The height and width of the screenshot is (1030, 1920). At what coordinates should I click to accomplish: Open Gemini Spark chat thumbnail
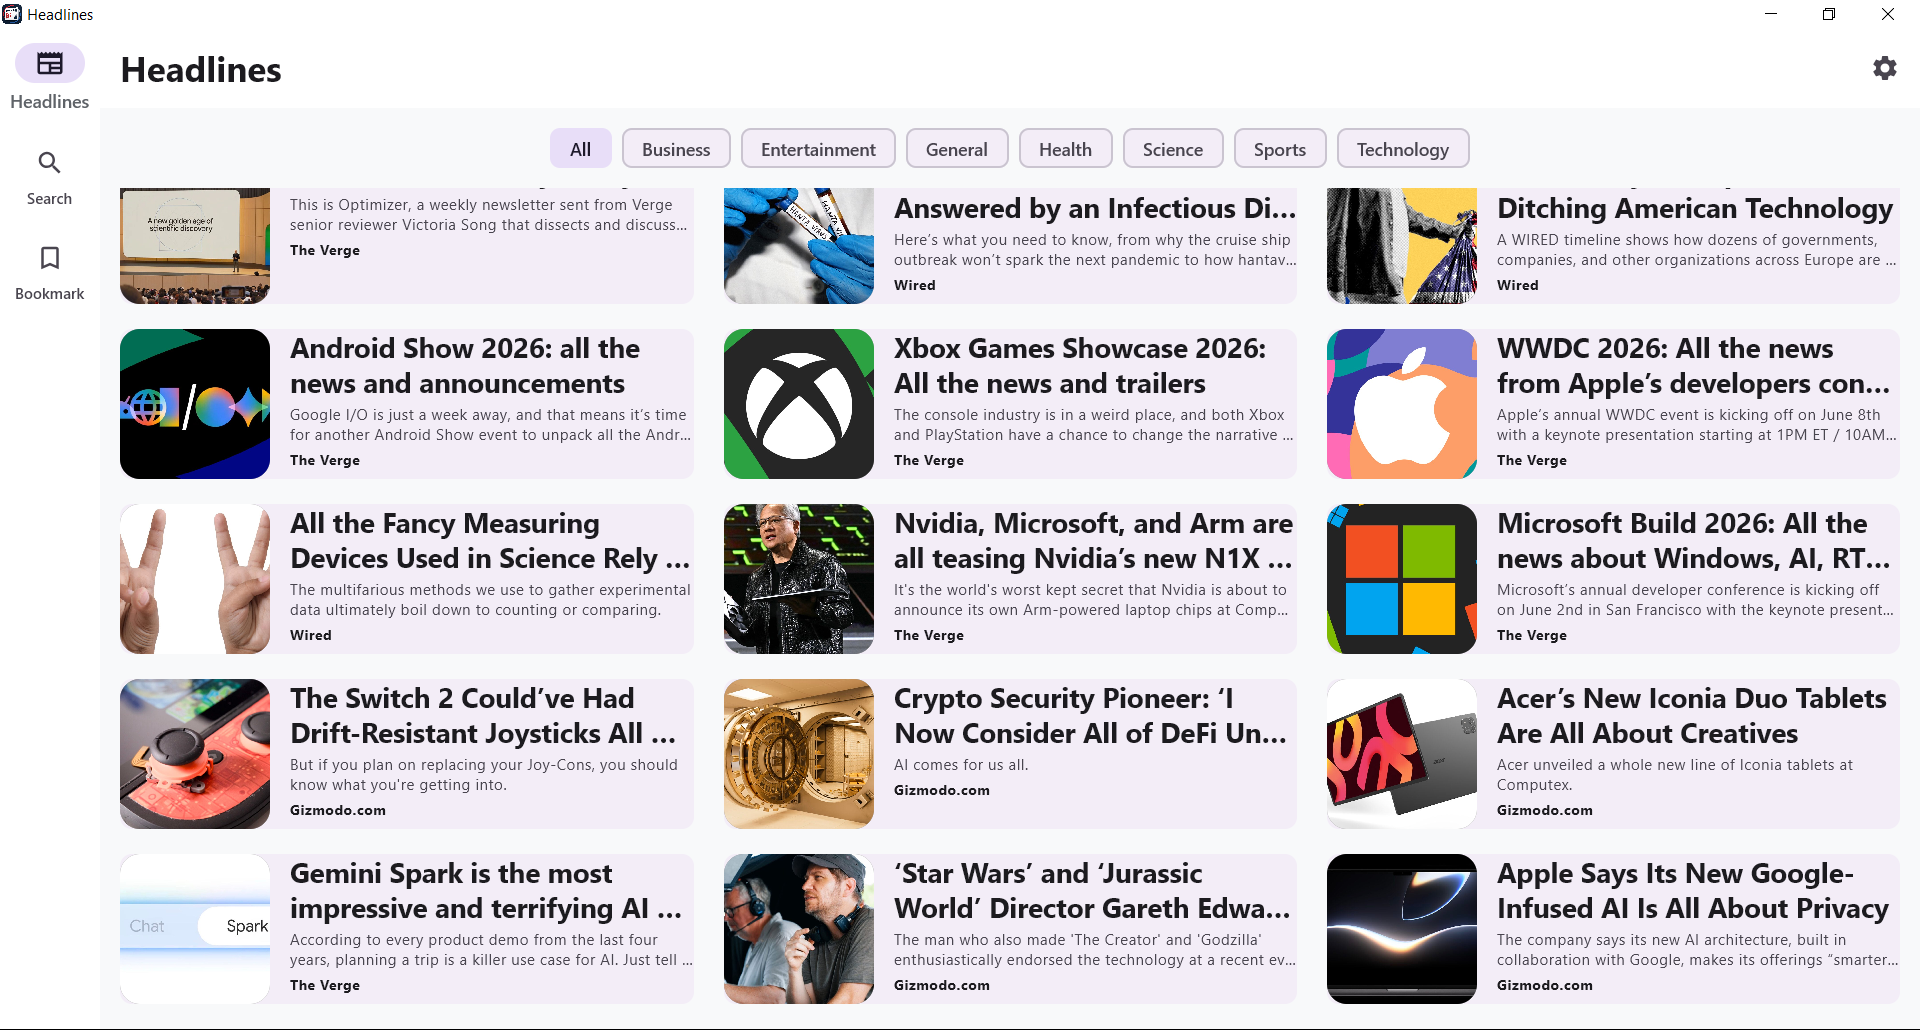click(195, 929)
